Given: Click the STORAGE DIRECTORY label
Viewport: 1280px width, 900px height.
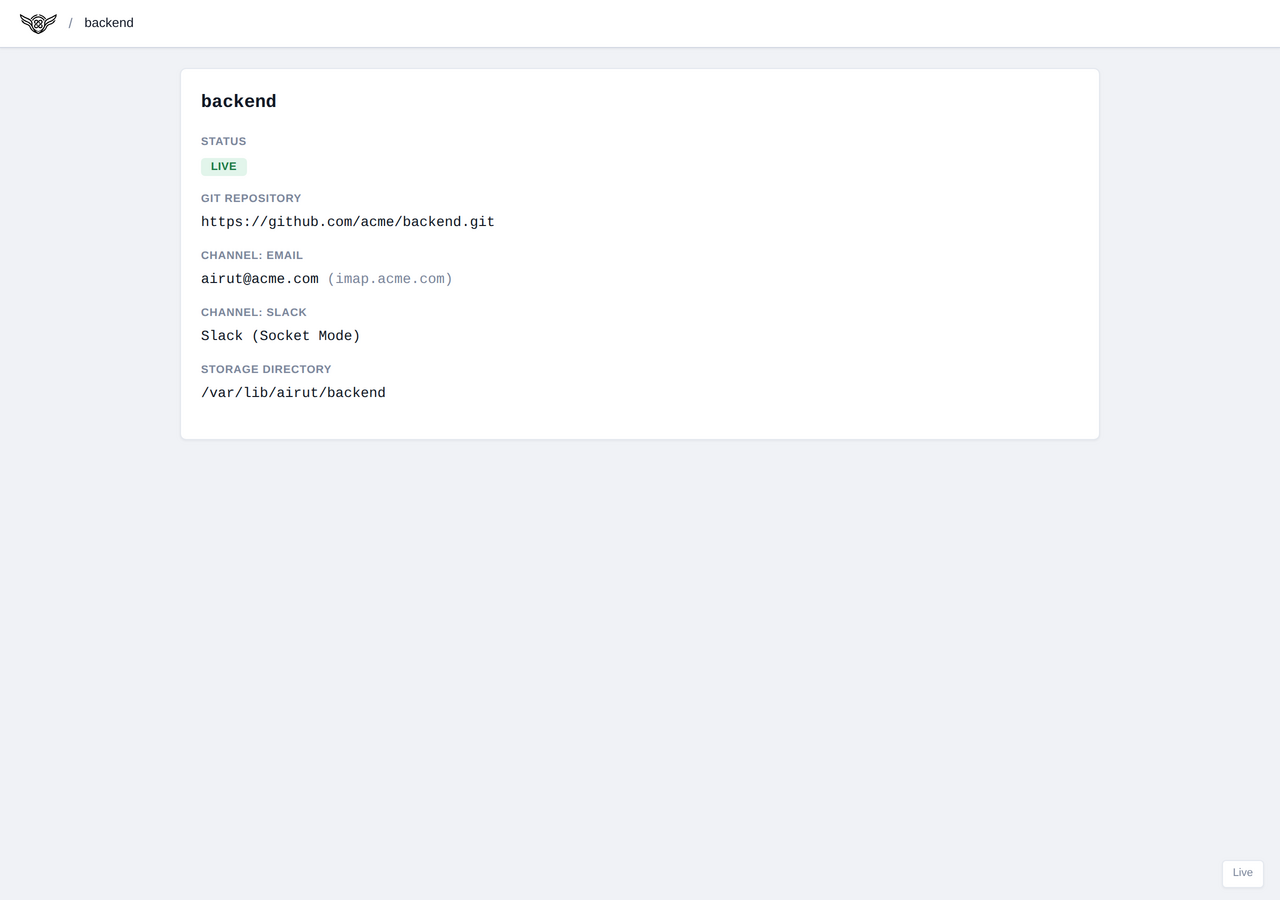Looking at the screenshot, I should (x=266, y=369).
